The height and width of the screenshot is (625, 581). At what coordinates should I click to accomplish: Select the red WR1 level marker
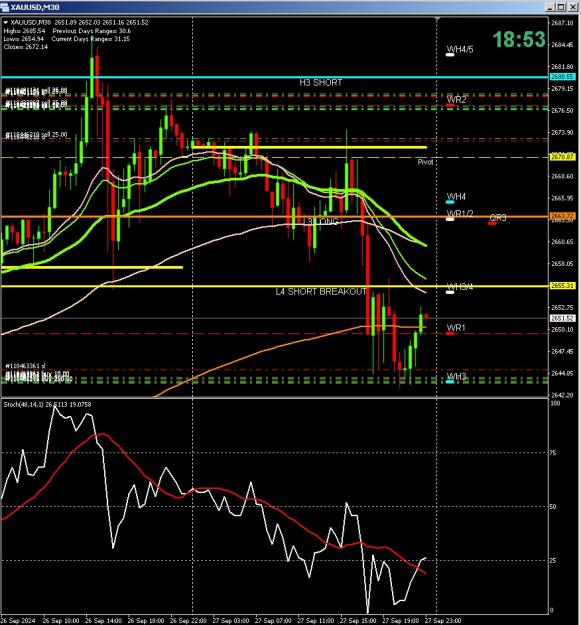pyautogui.click(x=450, y=333)
